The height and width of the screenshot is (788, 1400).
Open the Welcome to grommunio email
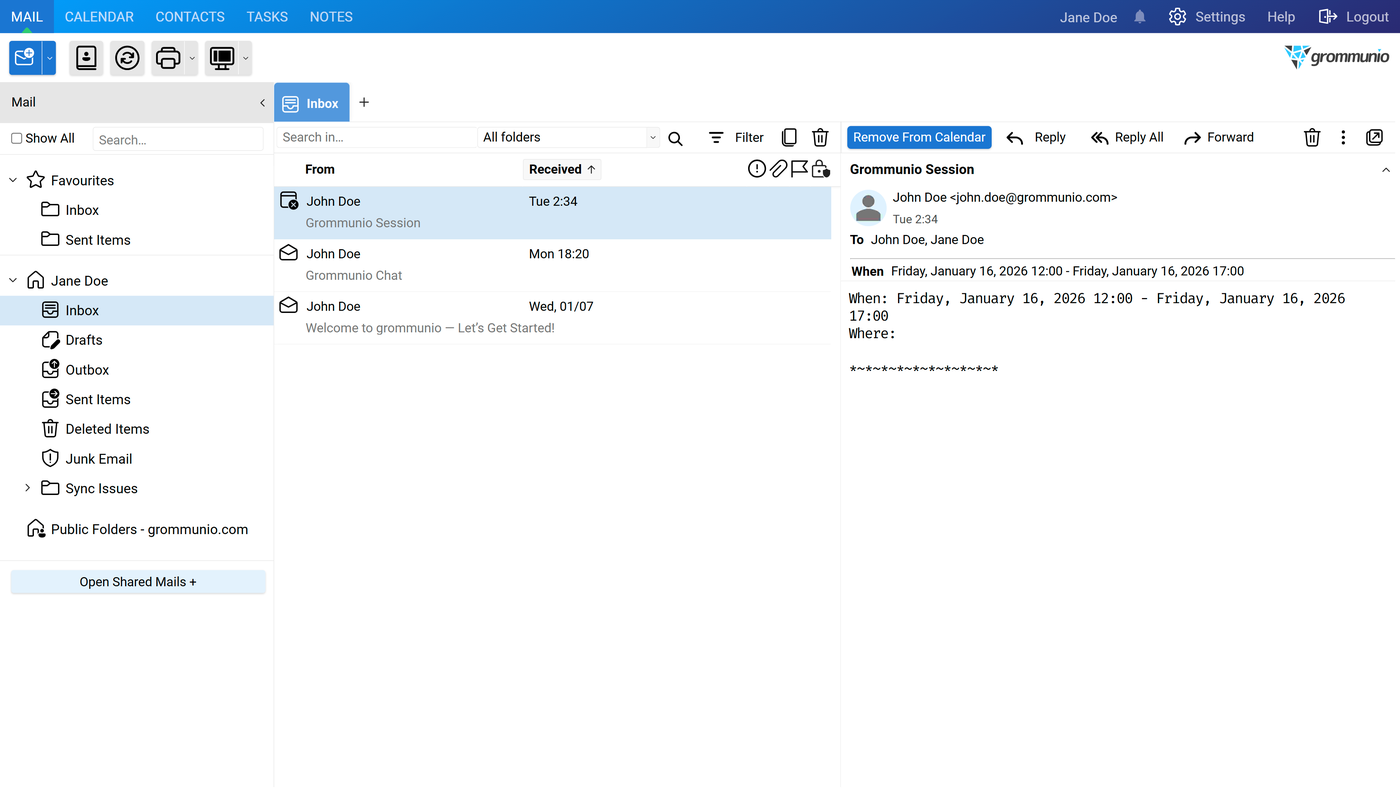click(553, 318)
